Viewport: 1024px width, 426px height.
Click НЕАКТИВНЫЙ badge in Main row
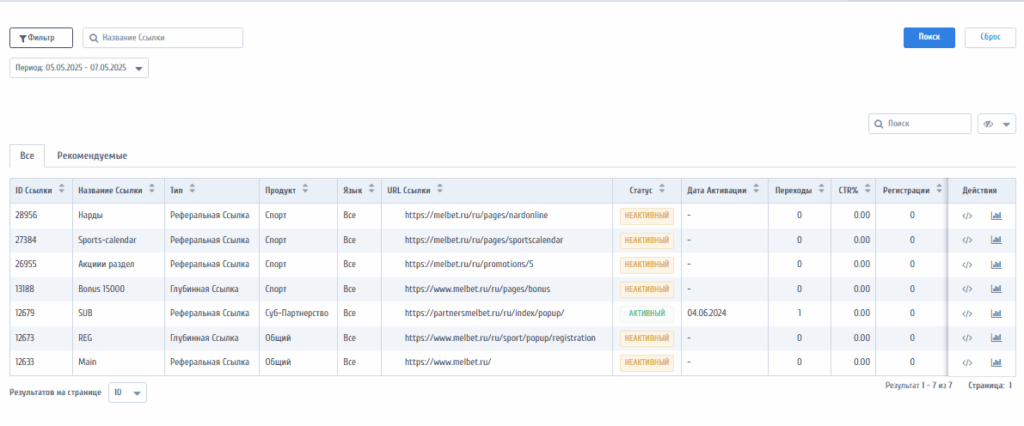coord(647,362)
